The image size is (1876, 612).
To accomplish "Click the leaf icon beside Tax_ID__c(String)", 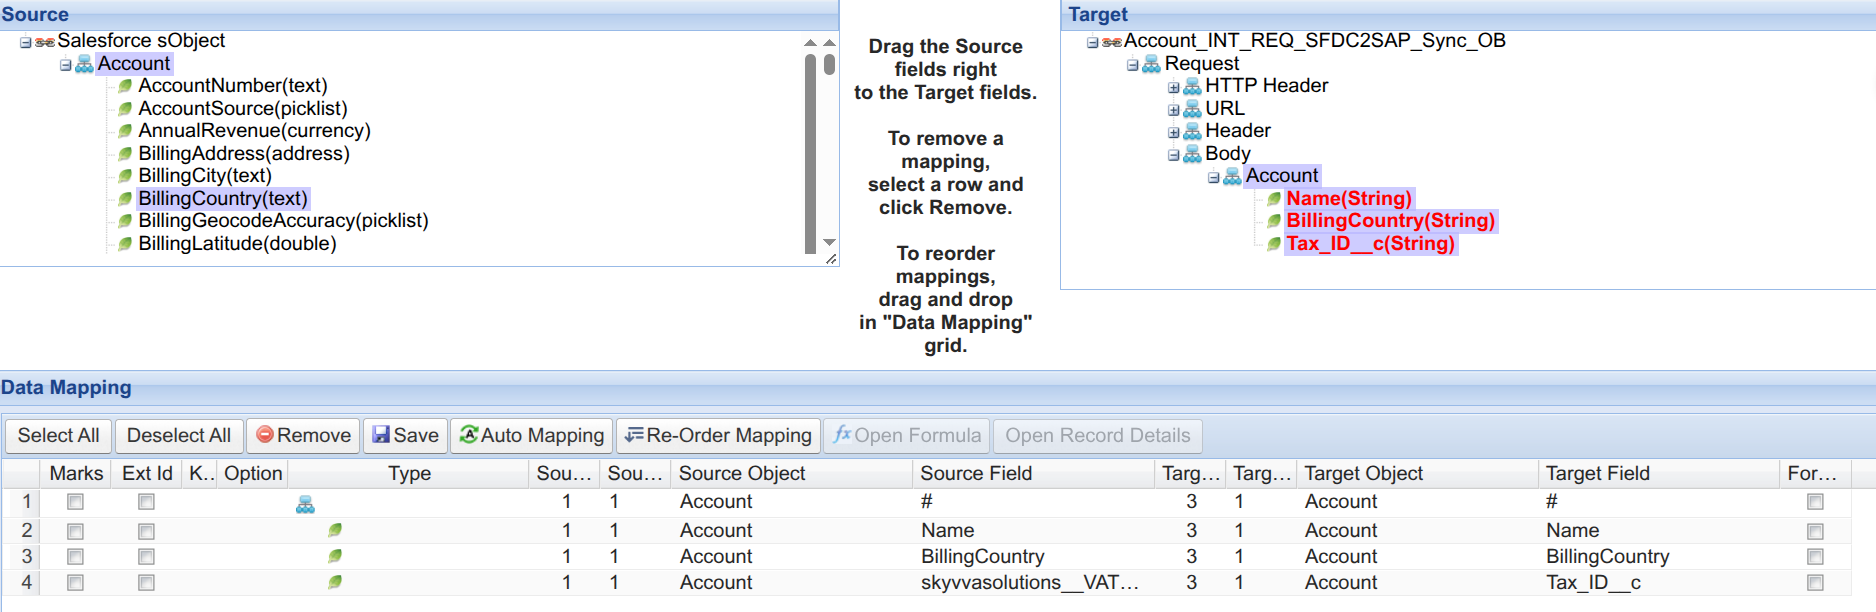I will 1274,244.
